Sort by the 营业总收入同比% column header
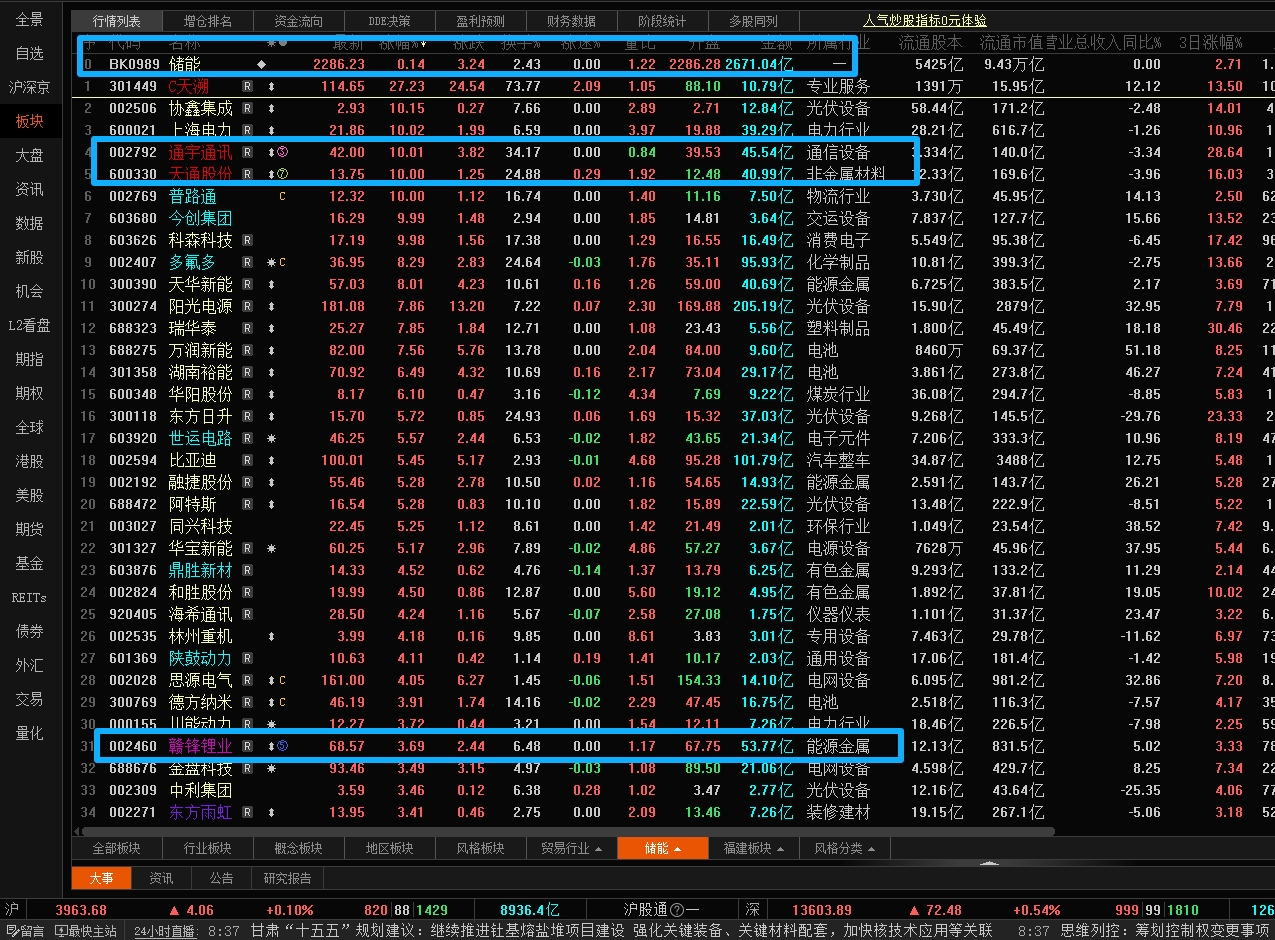 [1105, 43]
